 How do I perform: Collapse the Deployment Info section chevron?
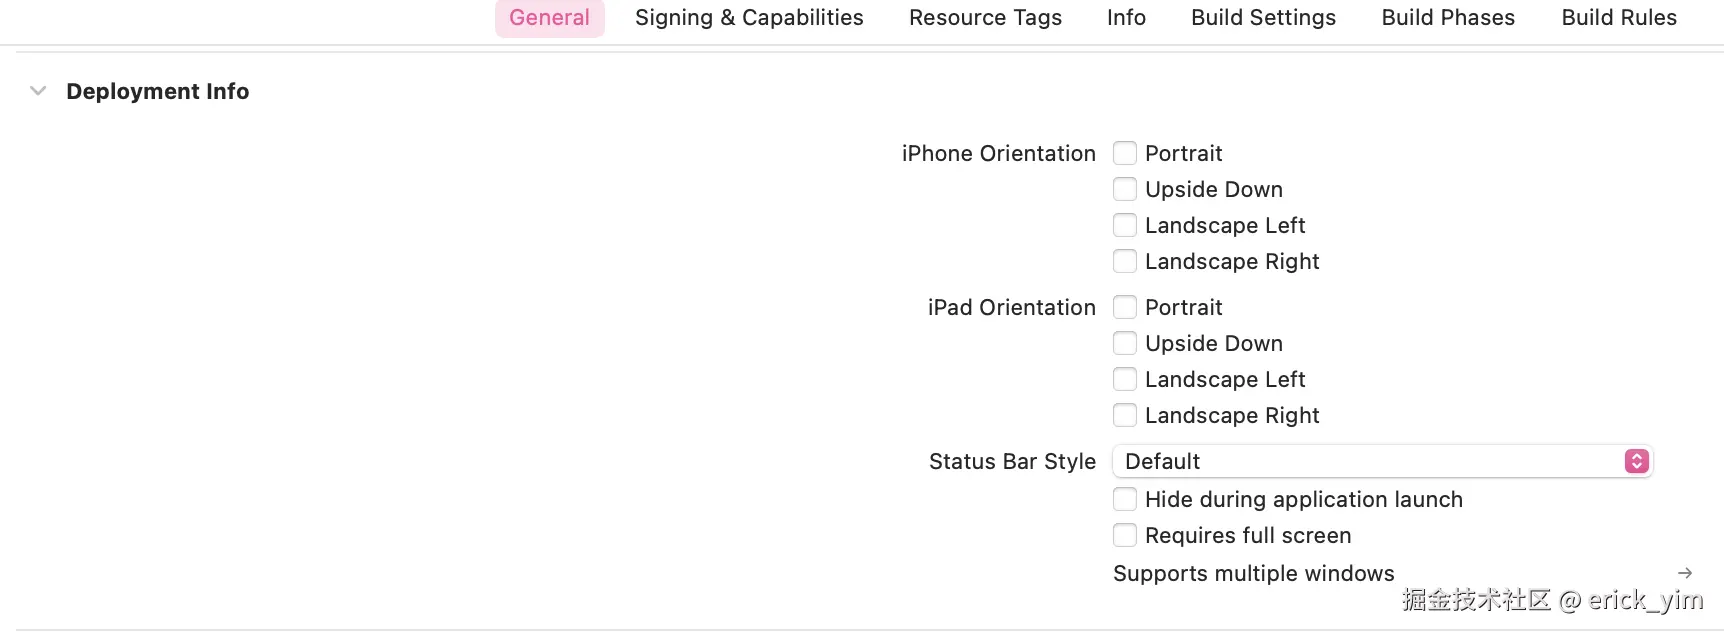(38, 91)
